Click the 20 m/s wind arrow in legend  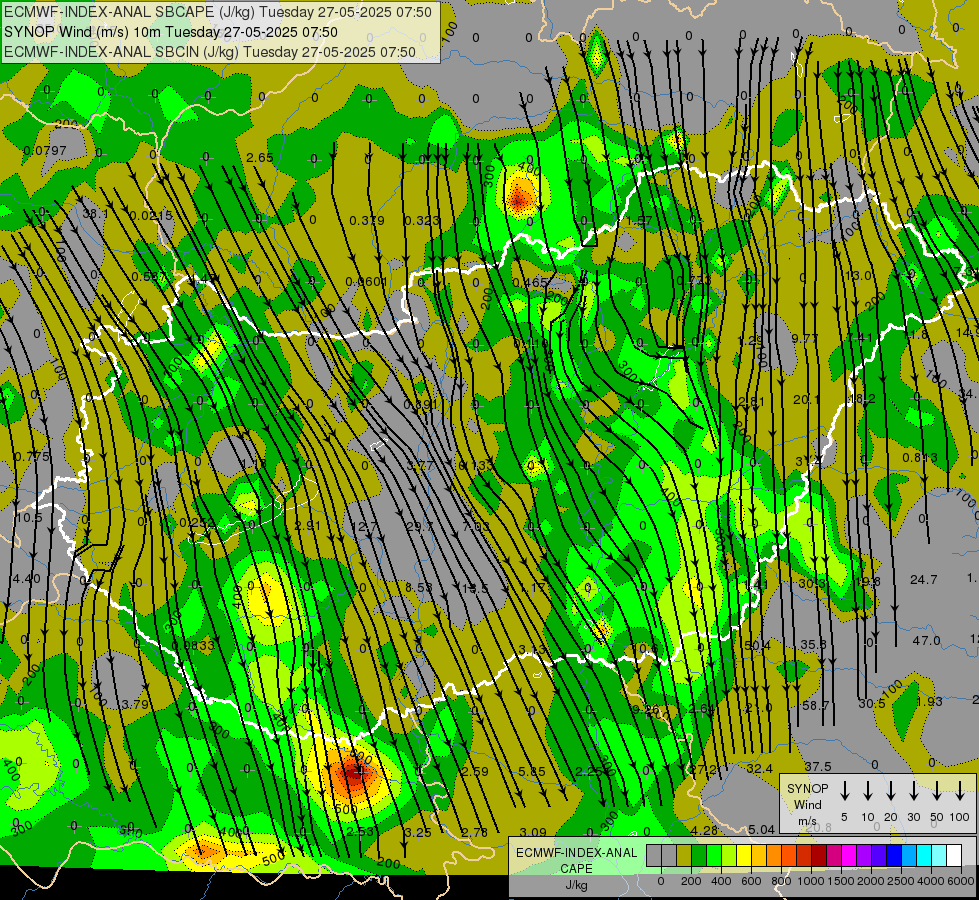click(x=891, y=791)
